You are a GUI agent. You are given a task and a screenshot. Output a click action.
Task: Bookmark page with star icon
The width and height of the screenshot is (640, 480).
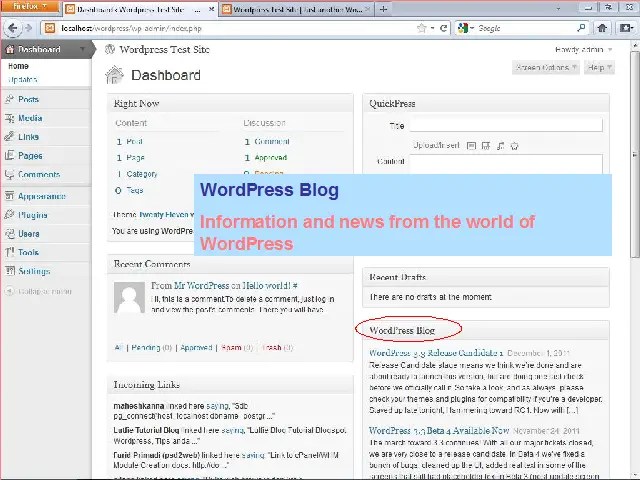pyautogui.click(x=422, y=28)
